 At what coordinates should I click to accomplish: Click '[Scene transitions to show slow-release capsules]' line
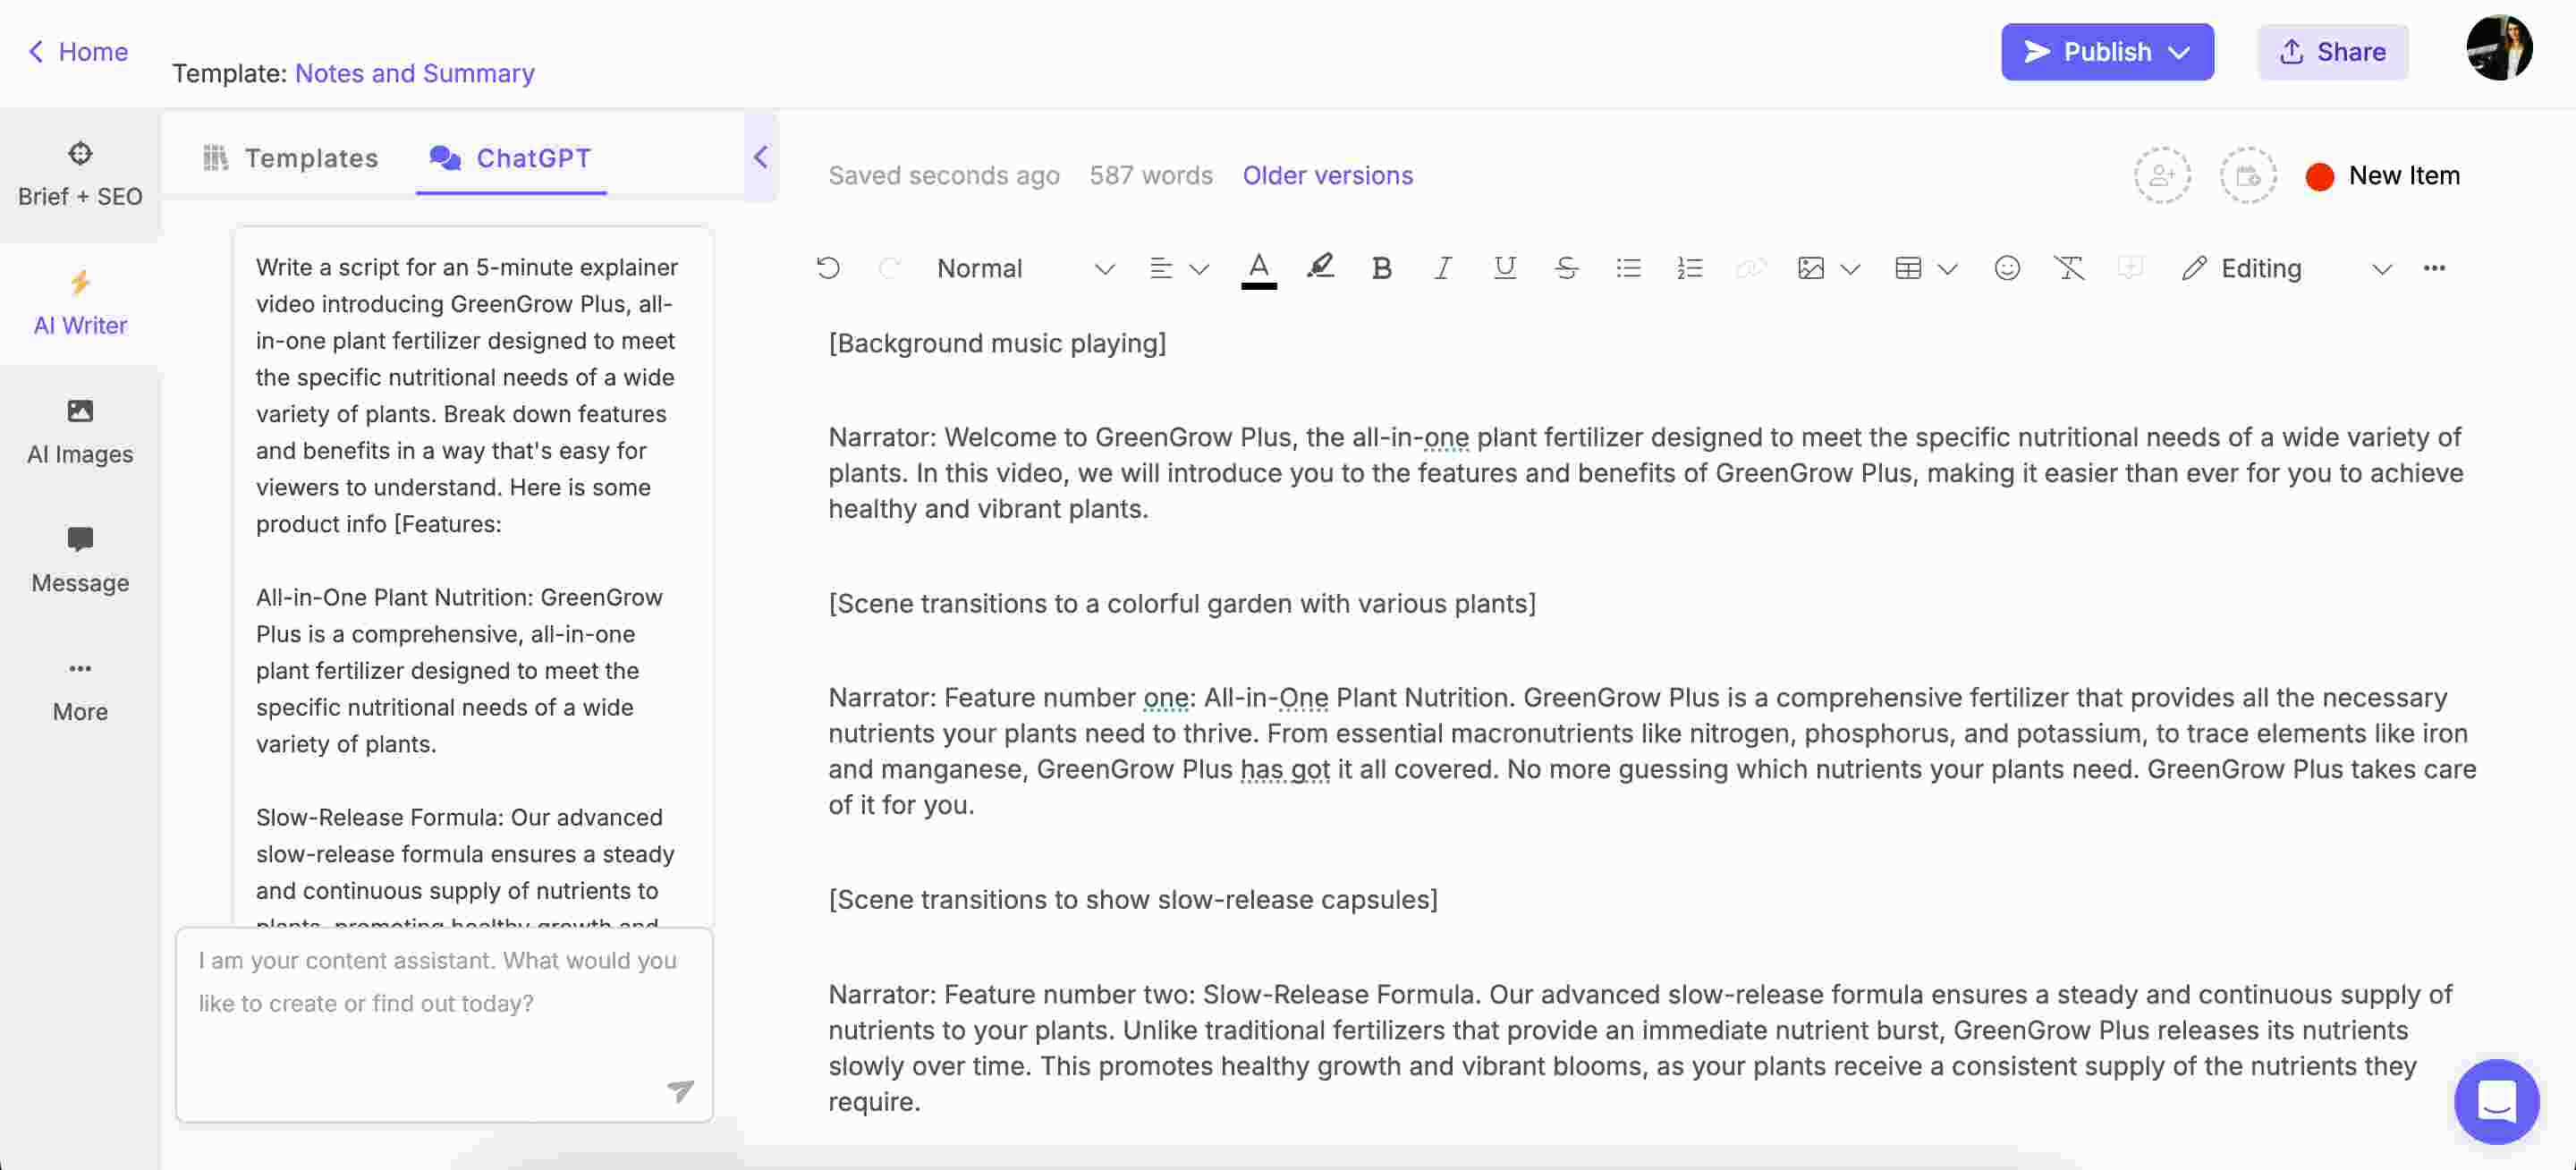point(1132,899)
